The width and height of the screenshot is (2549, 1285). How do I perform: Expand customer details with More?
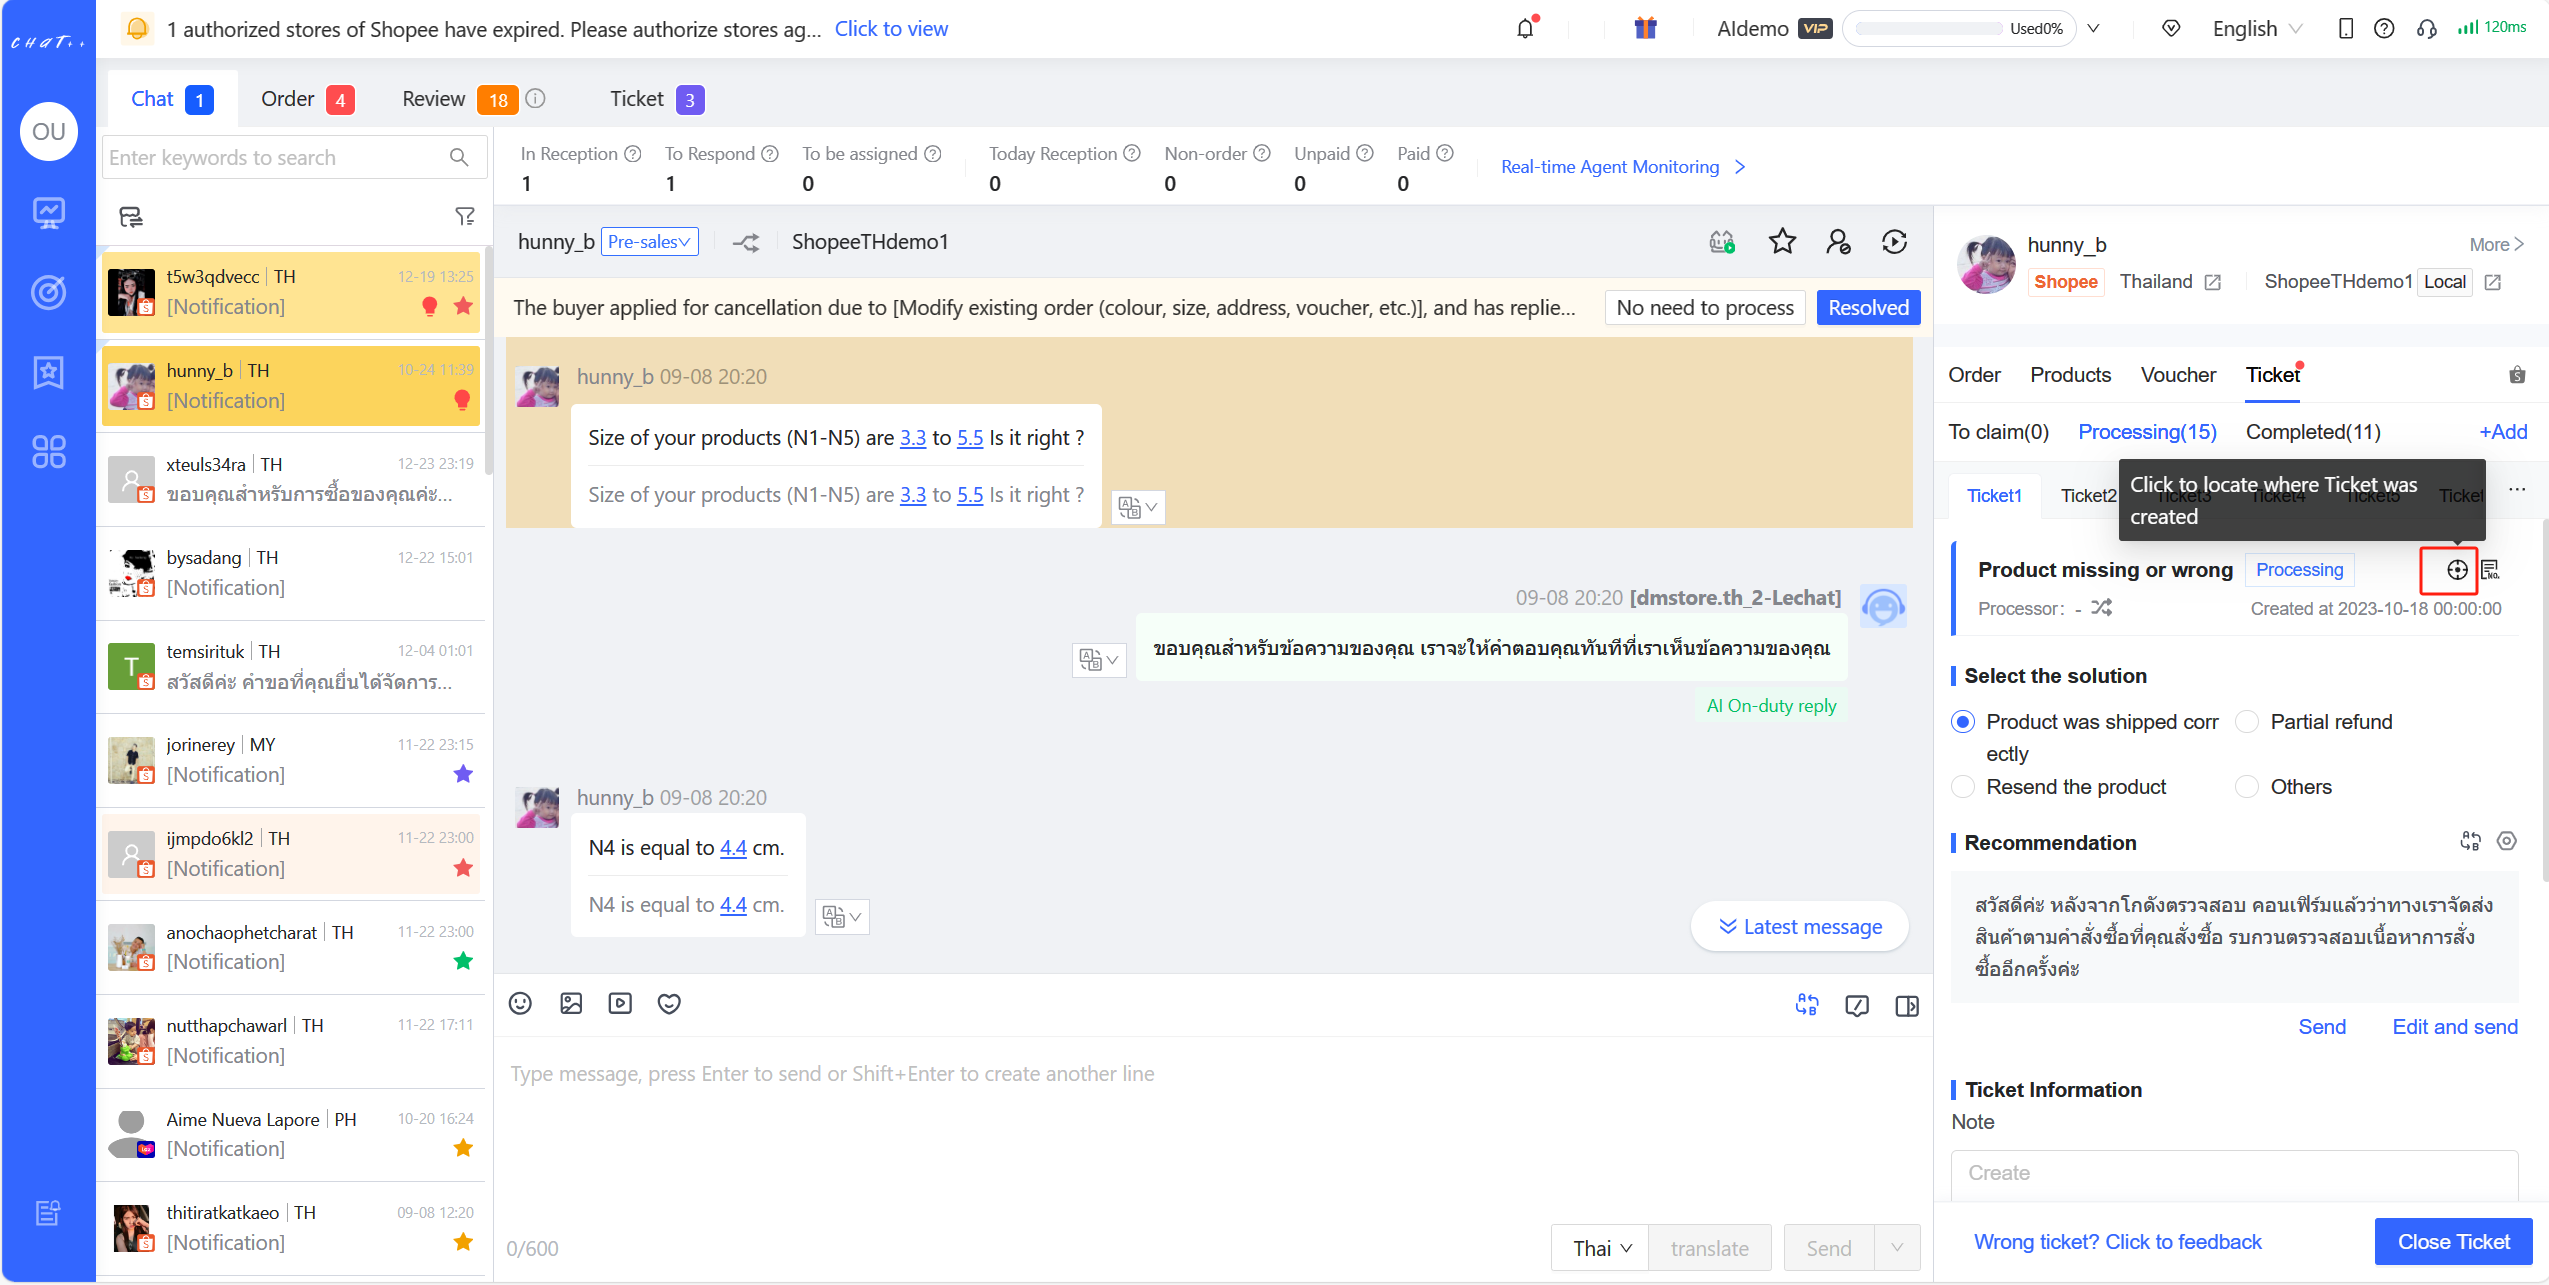tap(2496, 244)
